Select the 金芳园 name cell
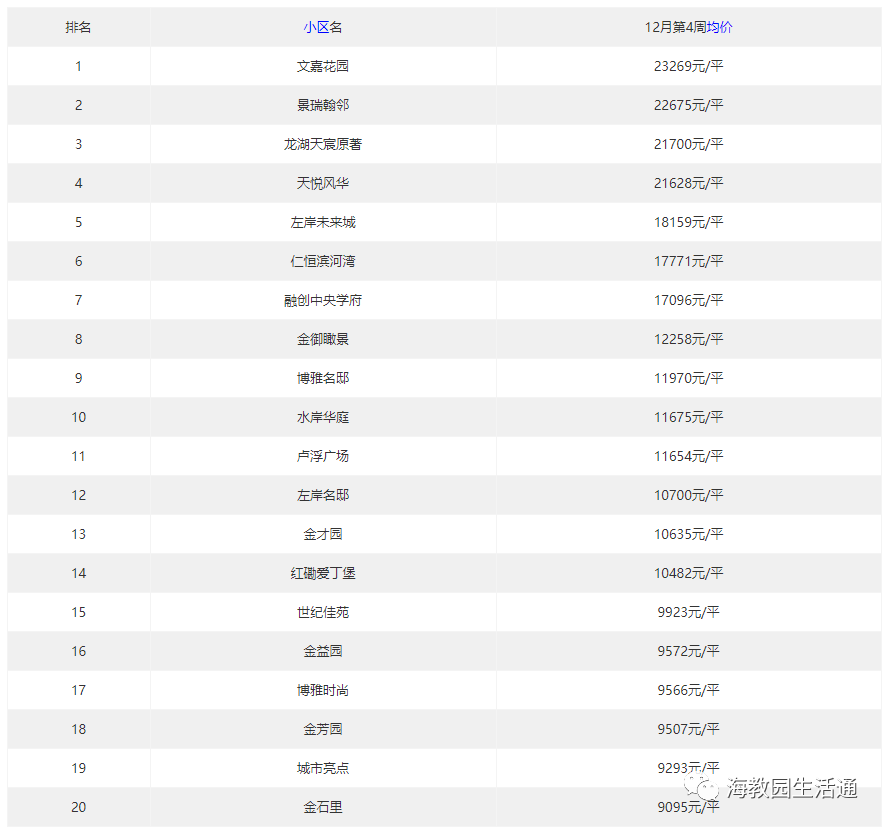The width and height of the screenshot is (886, 827). pyautogui.click(x=323, y=729)
